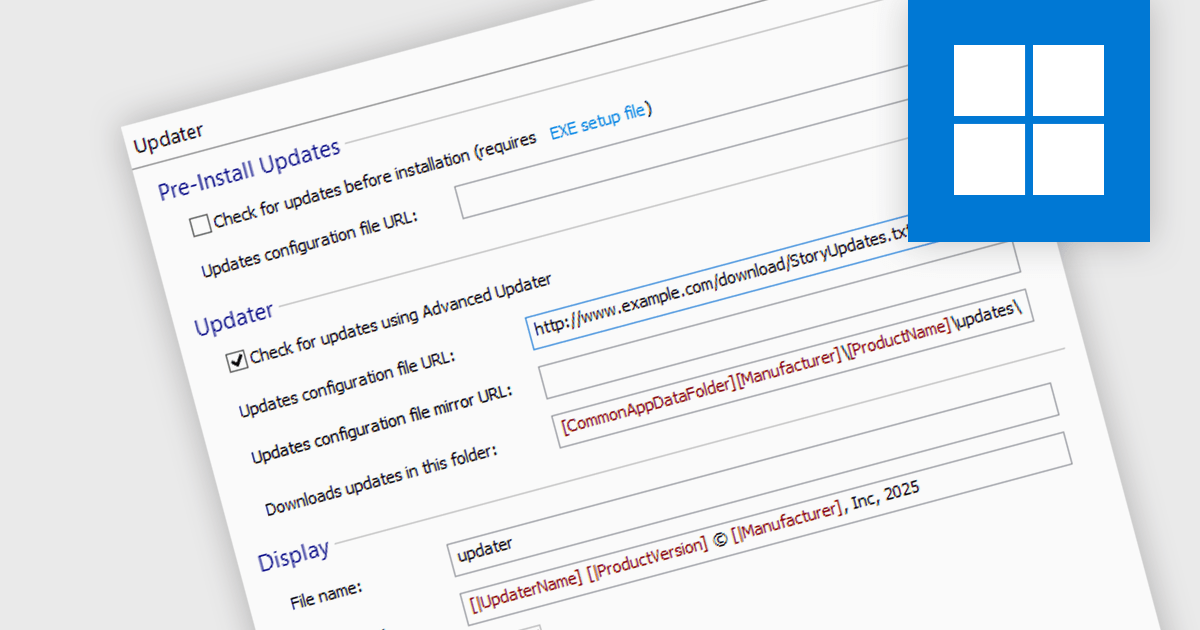The width and height of the screenshot is (1200, 630).
Task: Click the Windows logo icon
Action: [1029, 120]
